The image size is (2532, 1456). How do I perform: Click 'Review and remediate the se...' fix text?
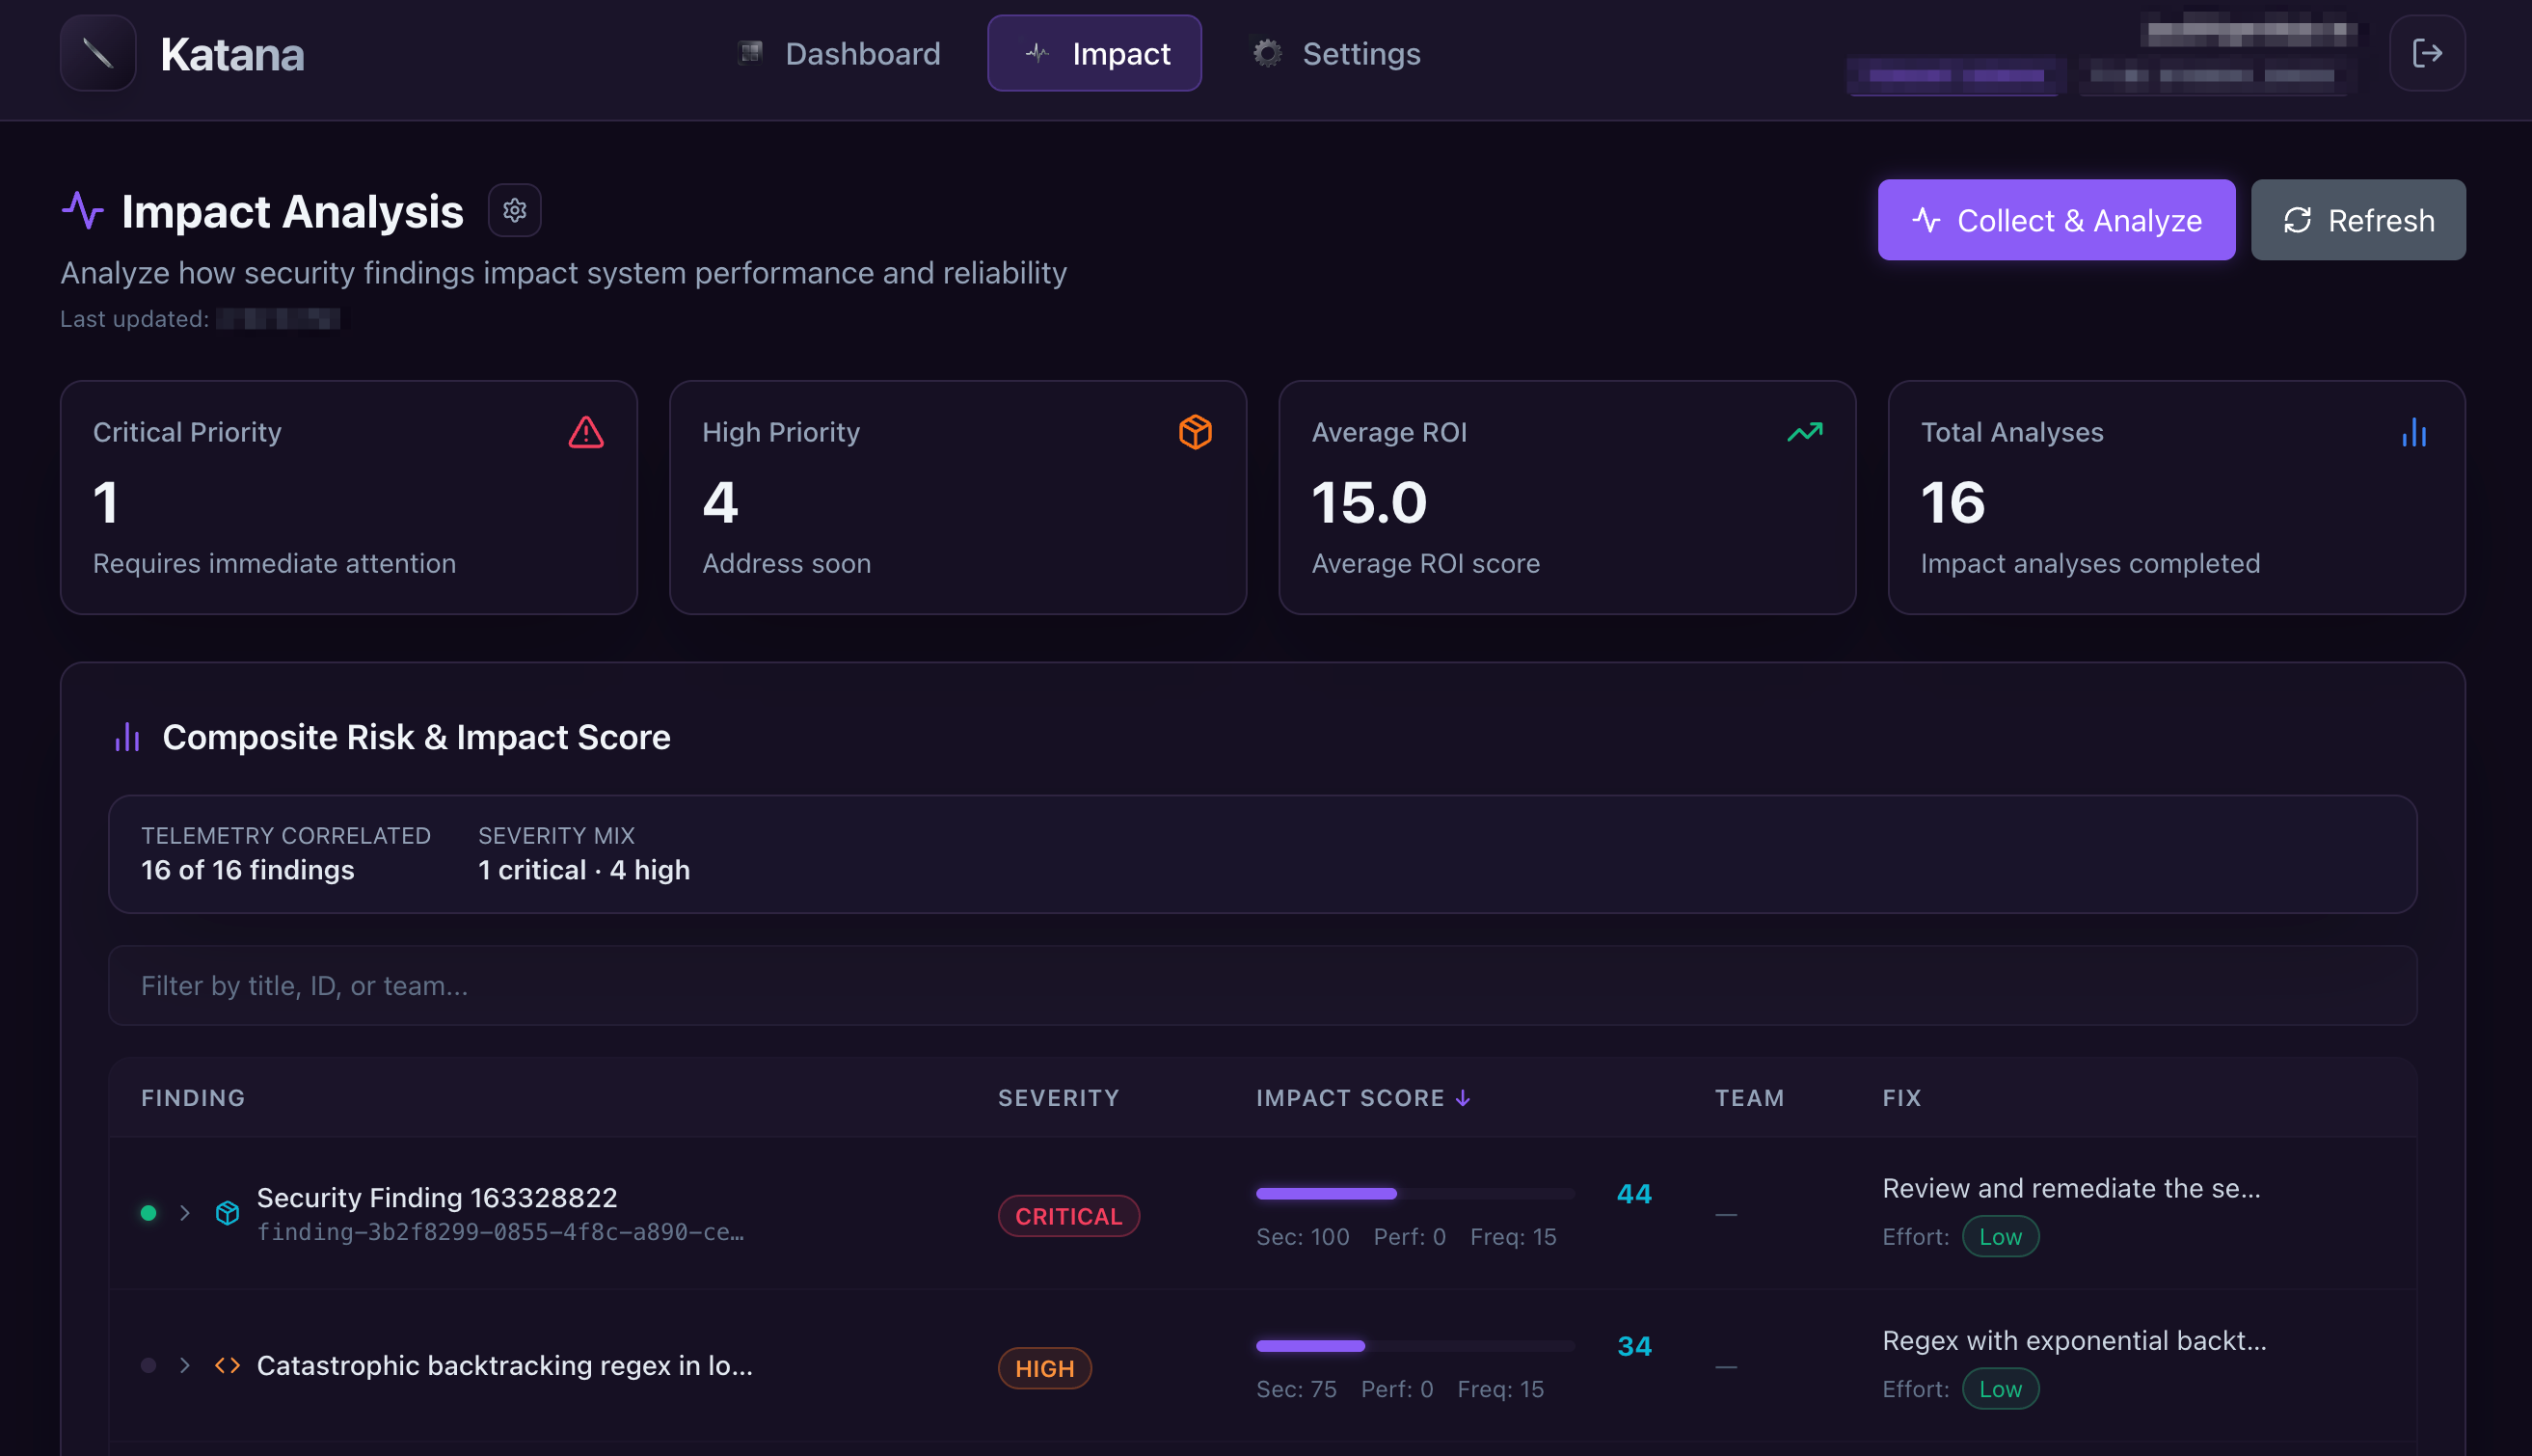click(2070, 1187)
